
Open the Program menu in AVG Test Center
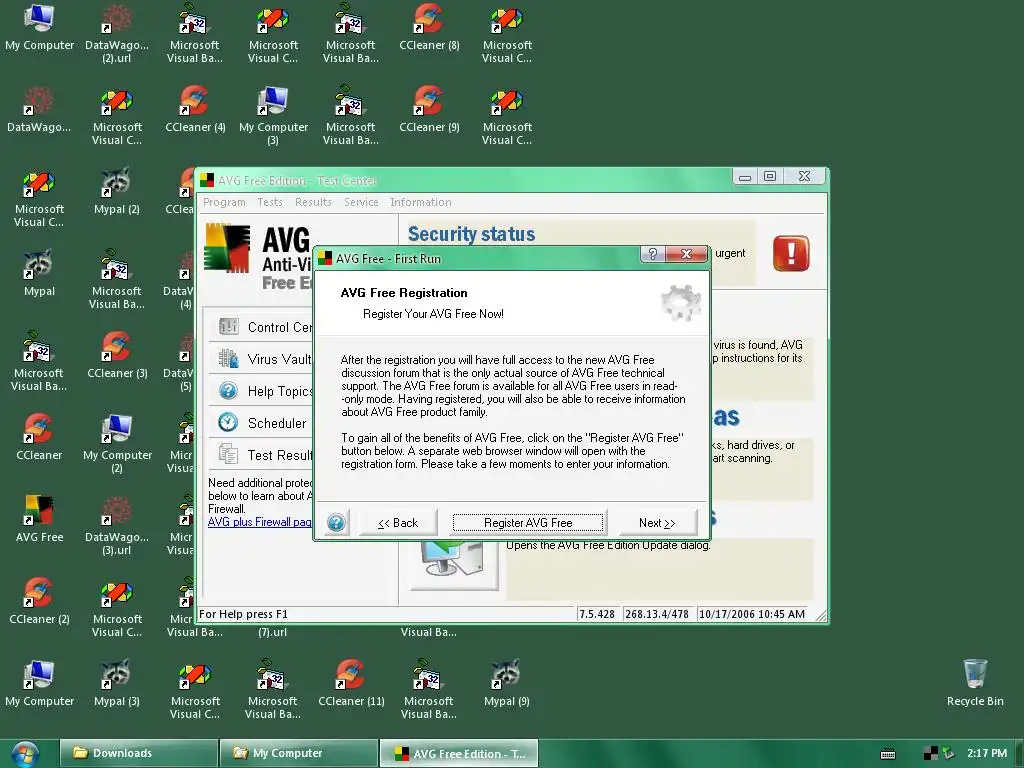pos(224,202)
